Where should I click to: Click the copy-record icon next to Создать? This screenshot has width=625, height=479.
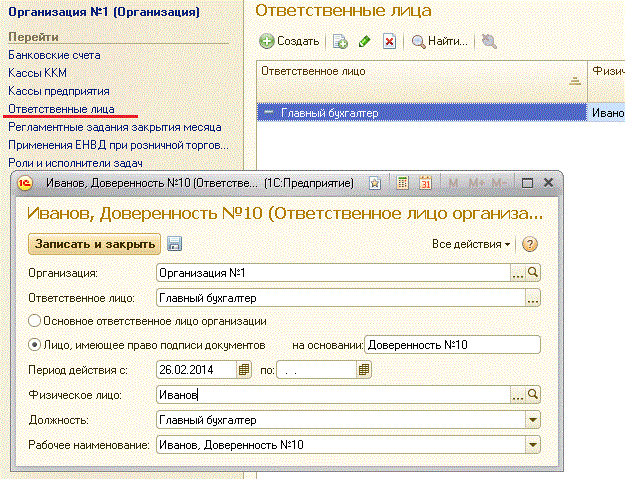(x=340, y=41)
